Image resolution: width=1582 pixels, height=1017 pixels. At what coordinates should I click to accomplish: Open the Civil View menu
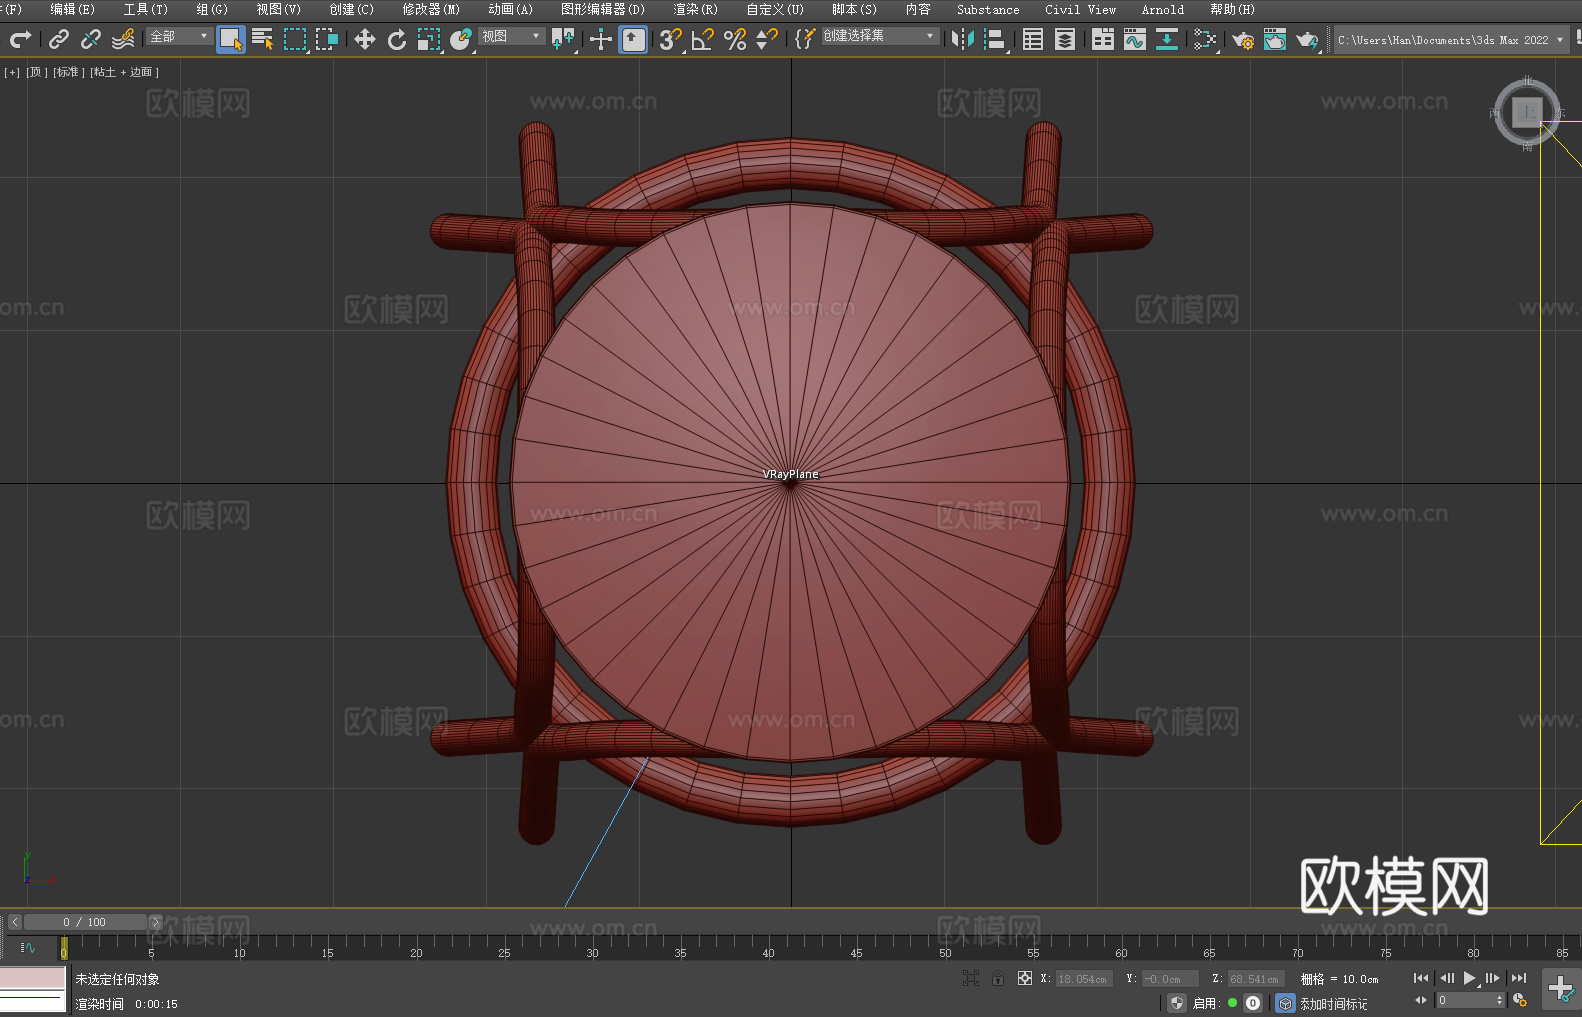point(1081,9)
